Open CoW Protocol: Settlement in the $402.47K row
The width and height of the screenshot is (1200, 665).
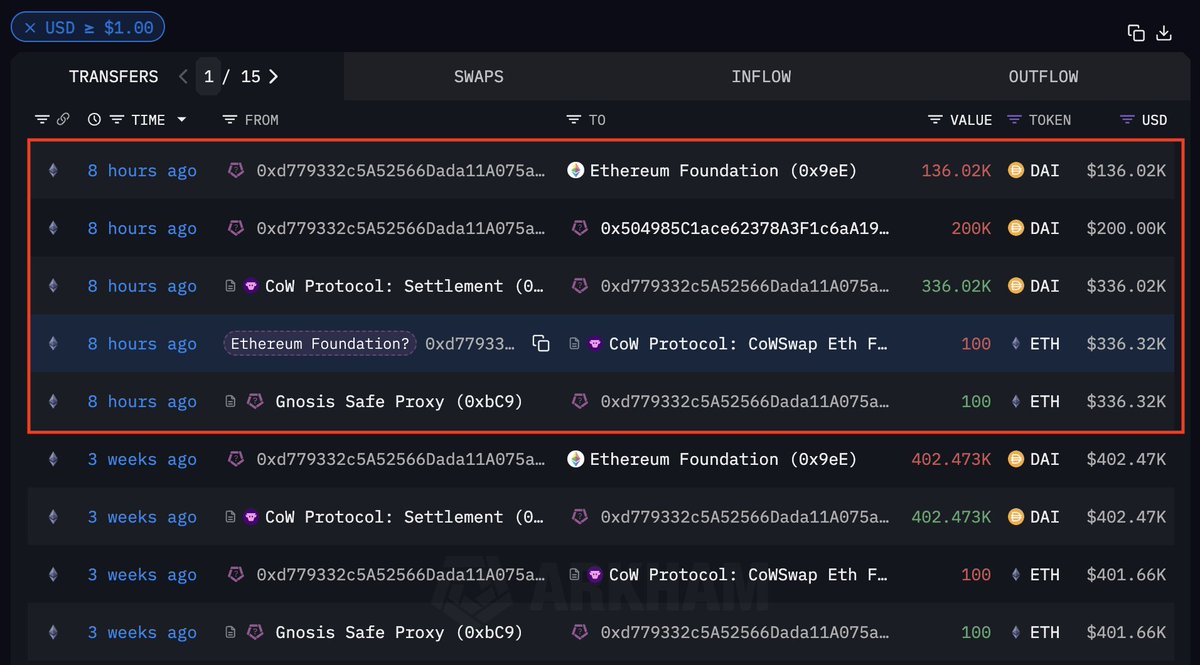point(405,517)
